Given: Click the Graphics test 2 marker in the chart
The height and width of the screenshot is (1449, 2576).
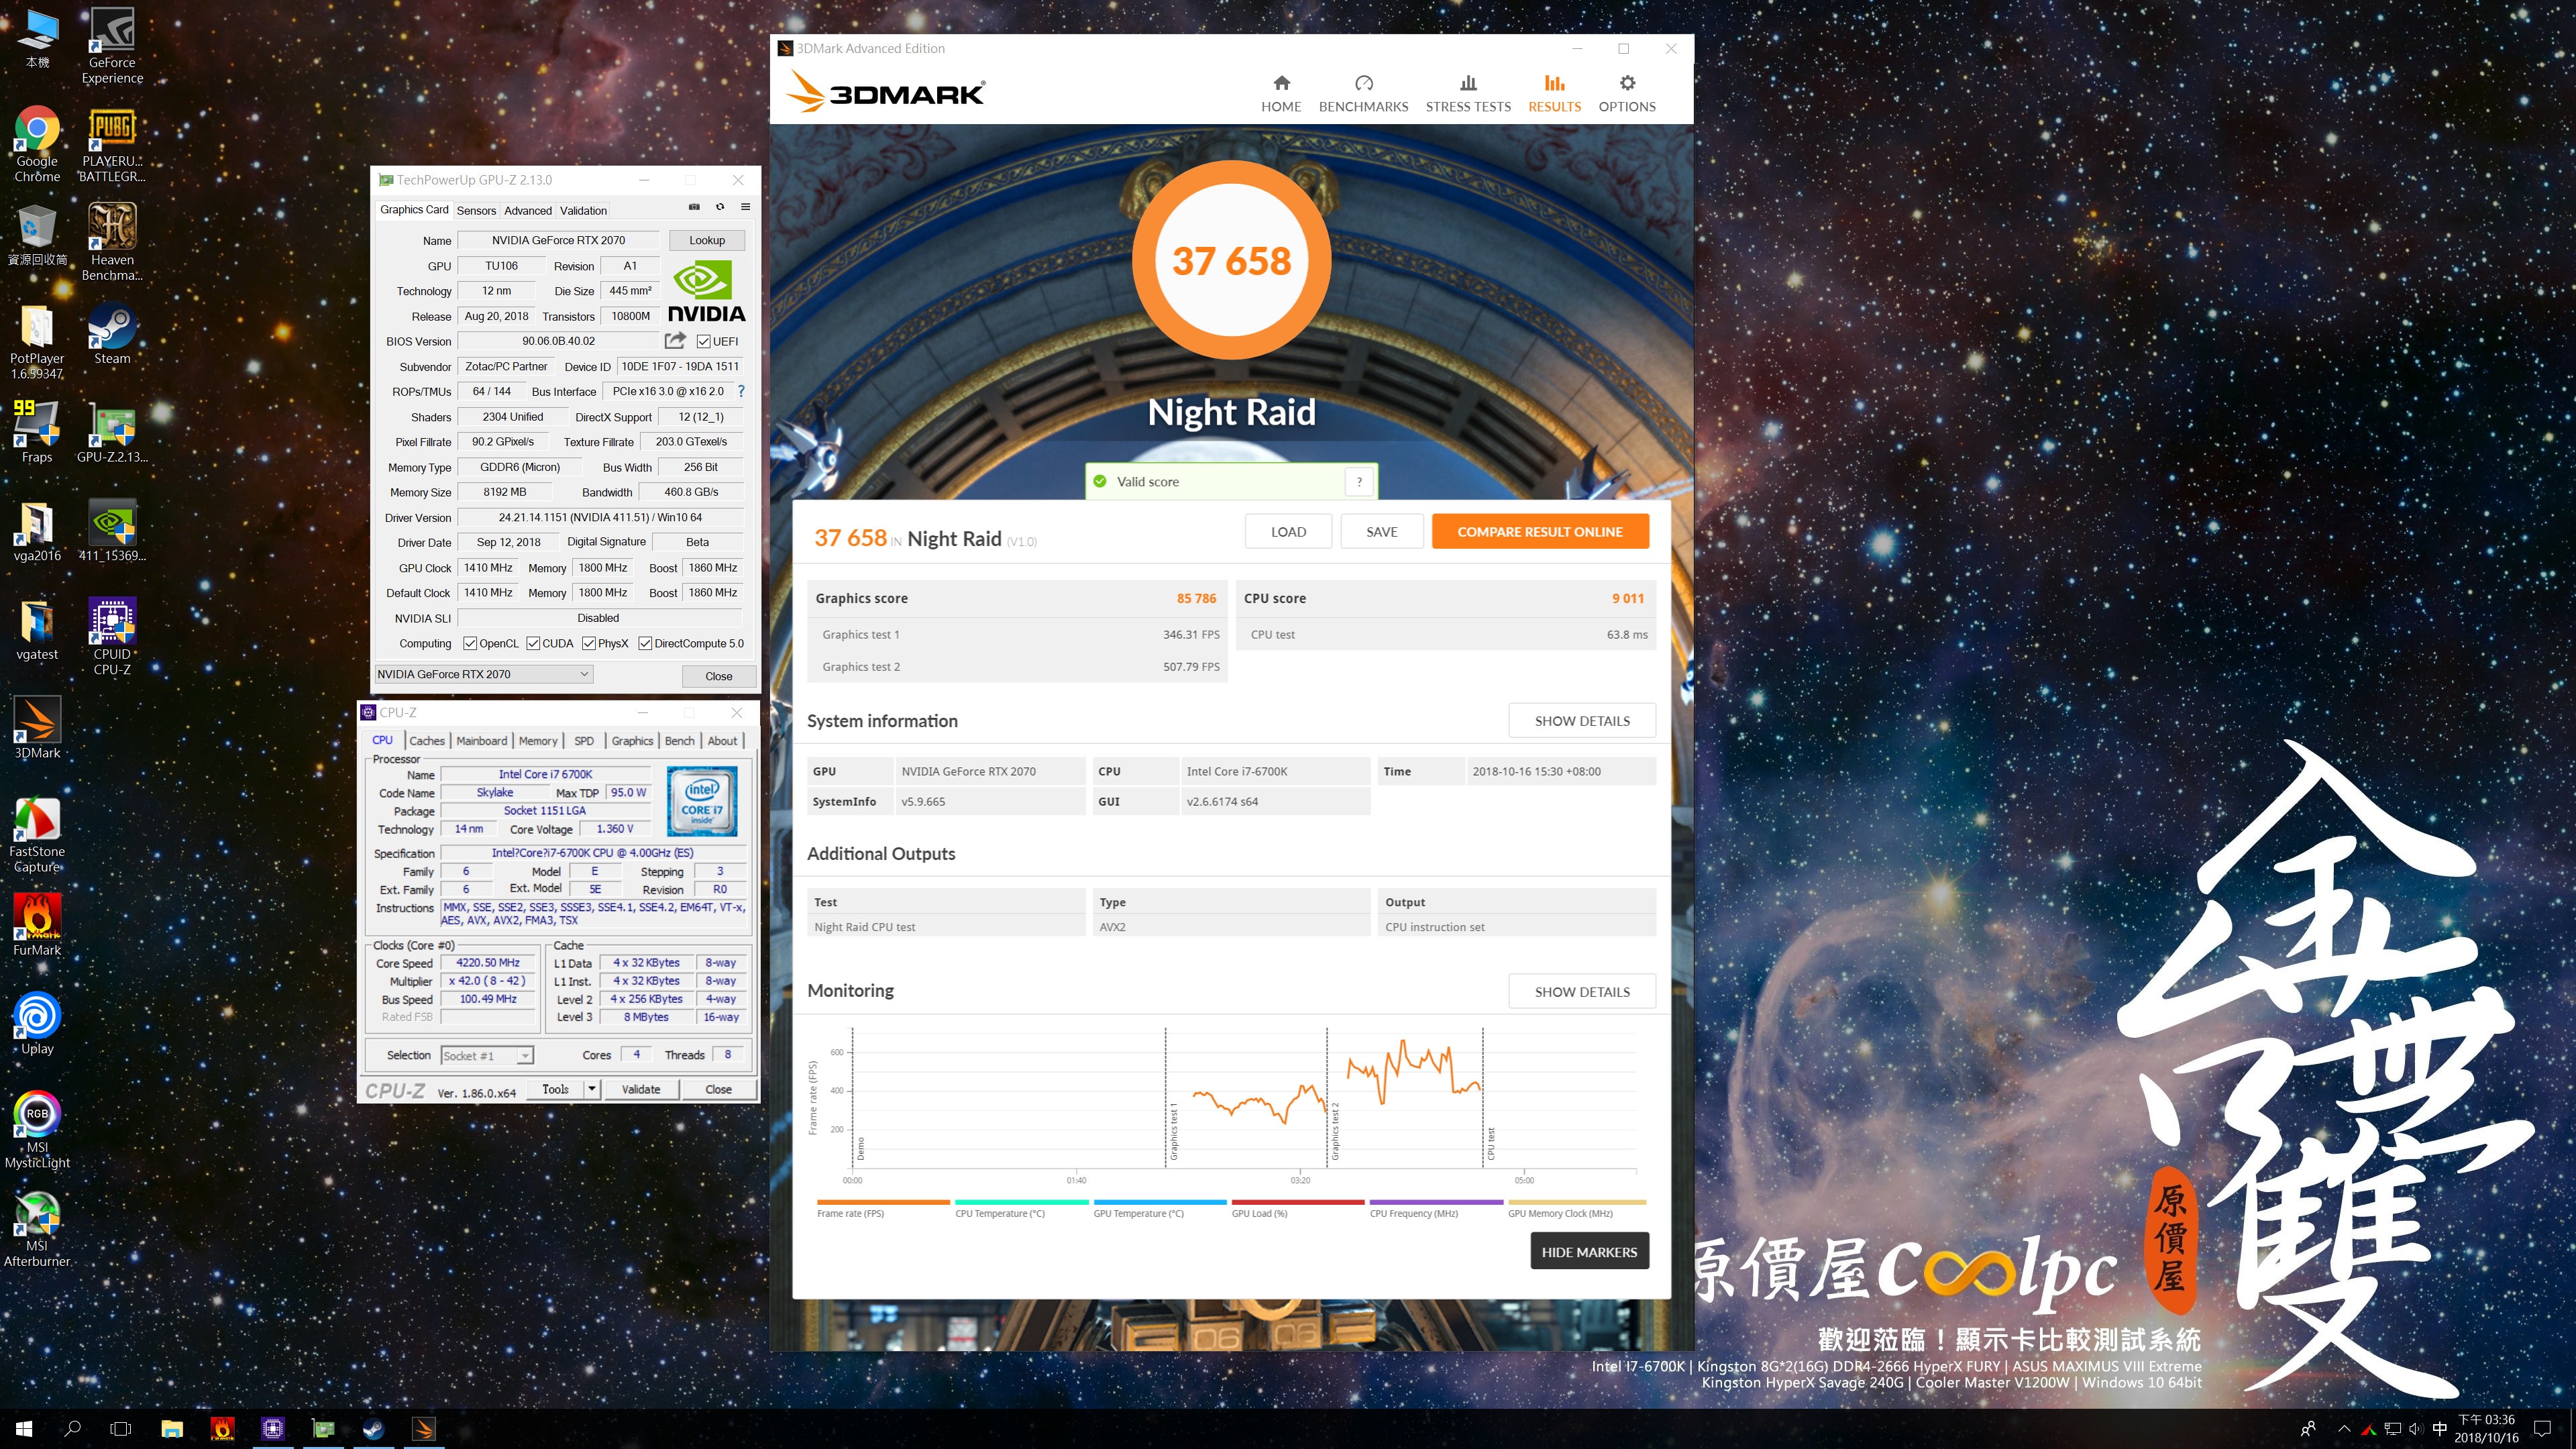Looking at the screenshot, I should tap(1334, 1130).
